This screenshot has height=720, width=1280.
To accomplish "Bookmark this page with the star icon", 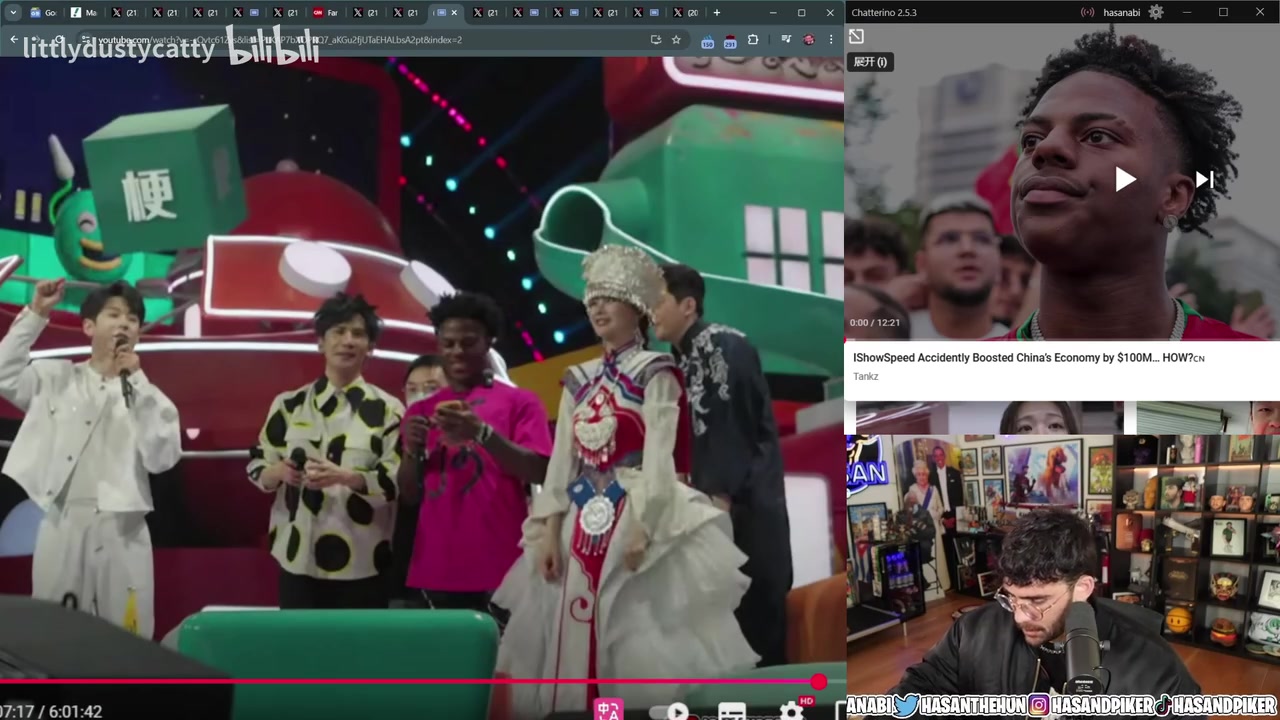I will coord(676,40).
